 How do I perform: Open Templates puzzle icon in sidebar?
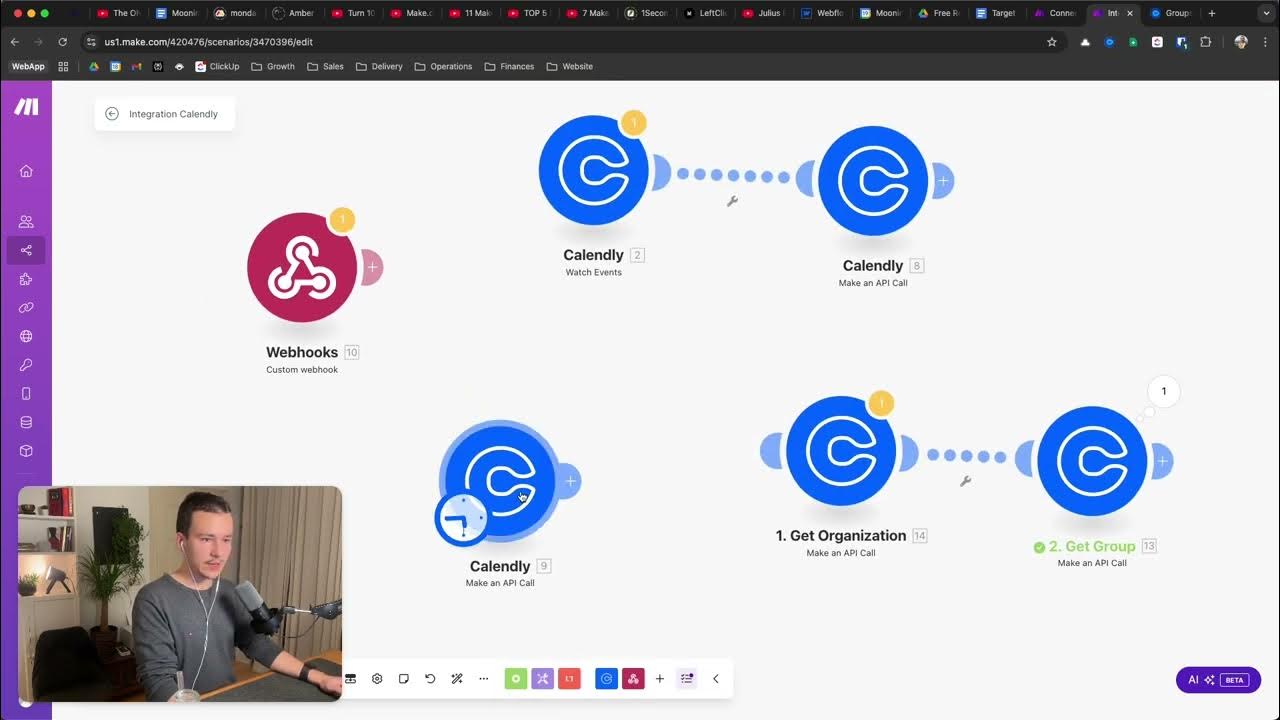coord(26,279)
